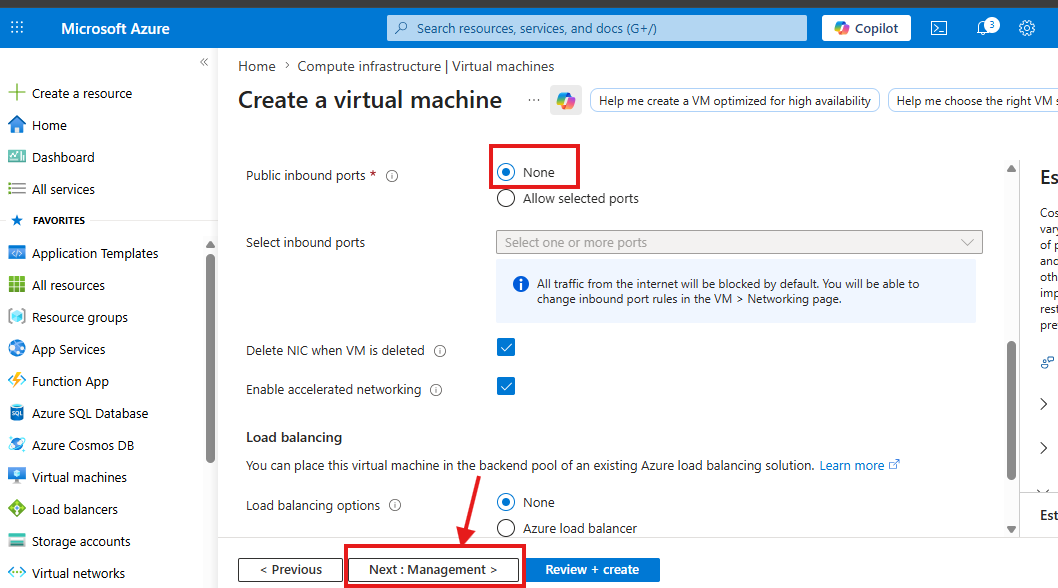Click Help me create a VM optimized suggestion
1058x588 pixels.
[735, 101]
